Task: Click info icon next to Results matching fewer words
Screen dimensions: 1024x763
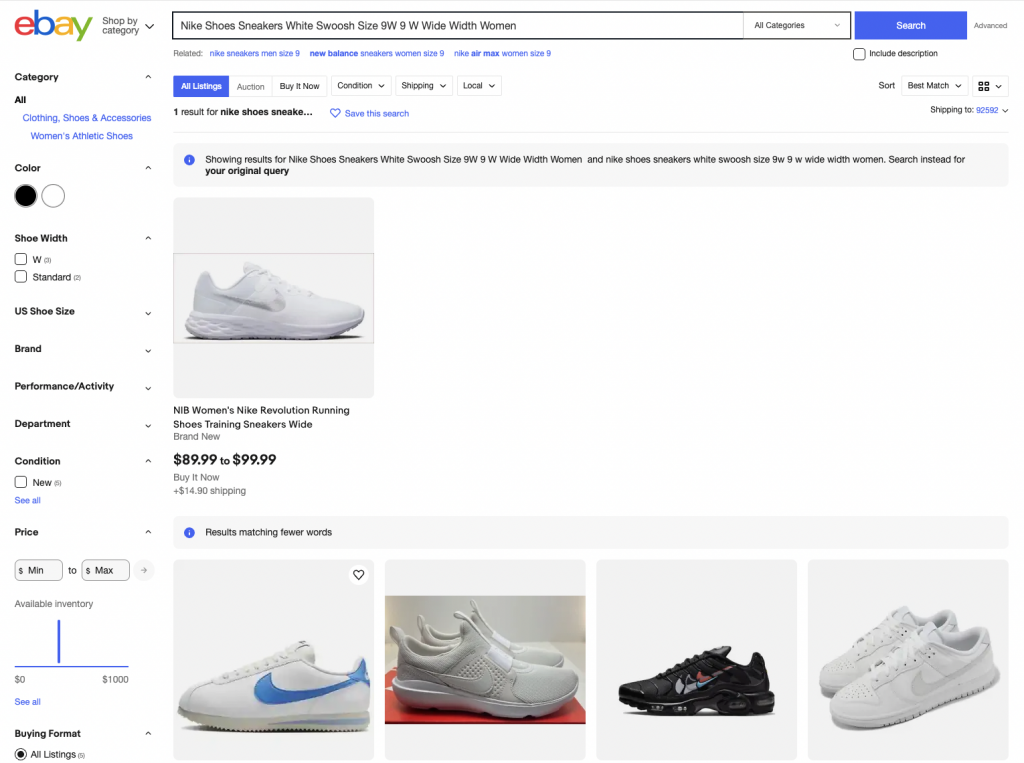Action: [189, 532]
